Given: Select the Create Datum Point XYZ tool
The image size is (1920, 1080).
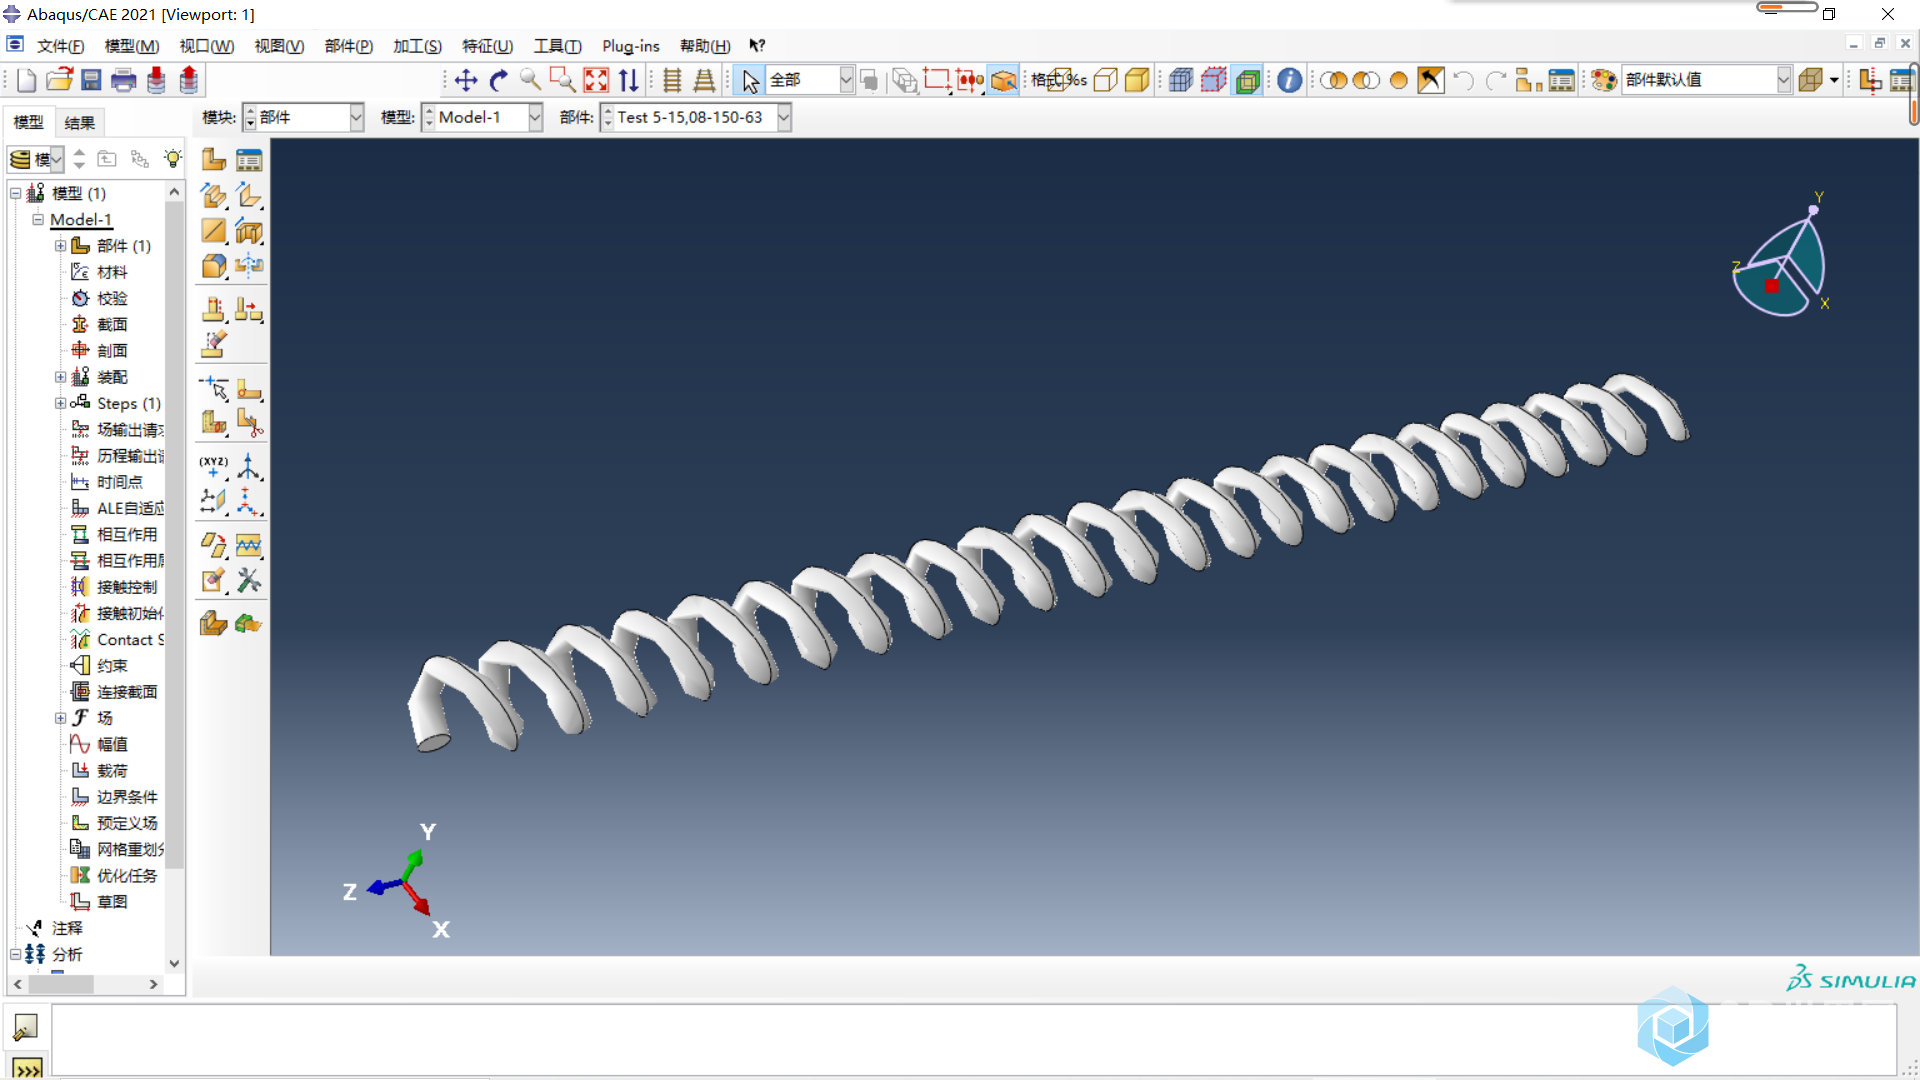Looking at the screenshot, I should point(213,466).
